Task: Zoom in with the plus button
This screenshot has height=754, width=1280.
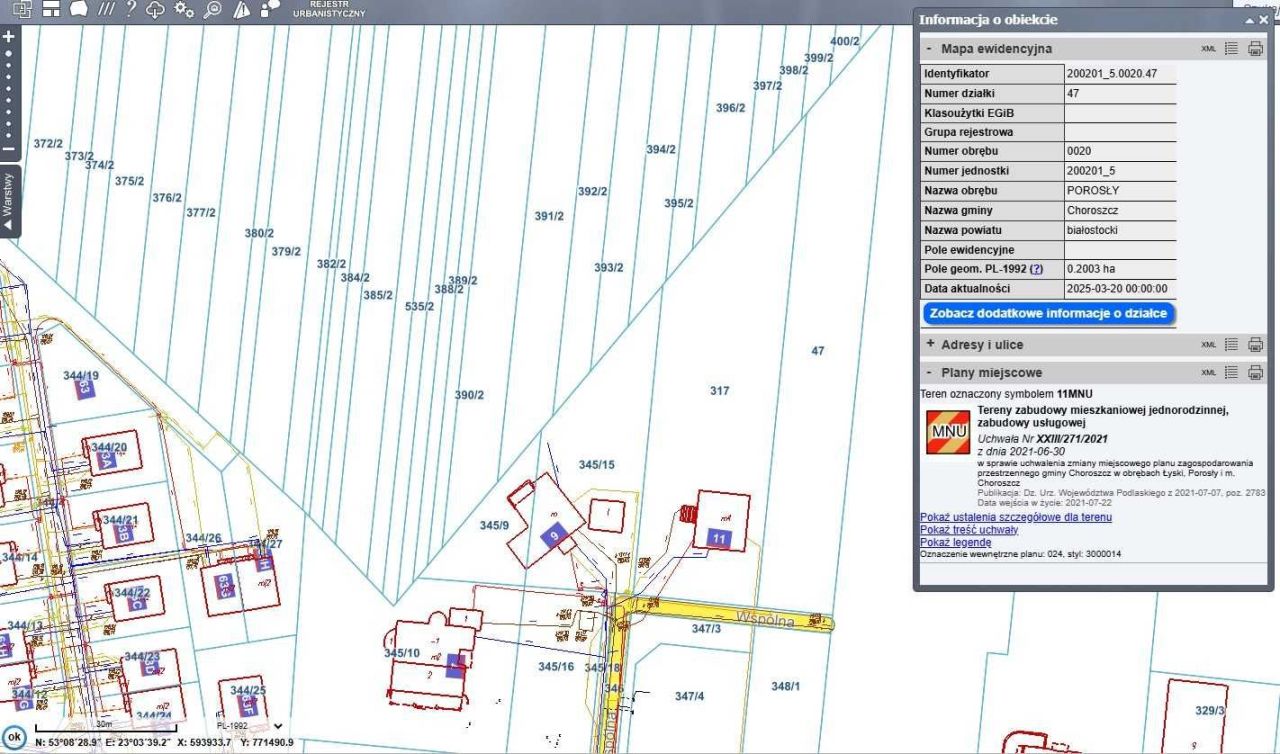Action: 9,36
